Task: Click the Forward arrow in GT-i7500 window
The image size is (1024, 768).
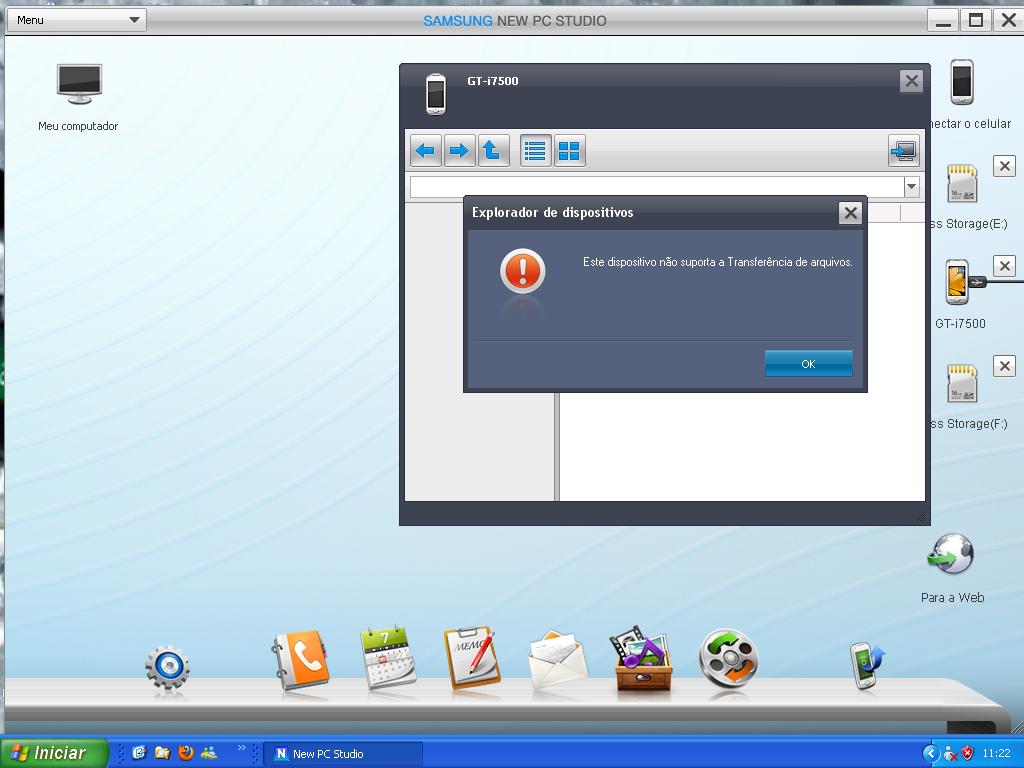Action: tap(460, 151)
